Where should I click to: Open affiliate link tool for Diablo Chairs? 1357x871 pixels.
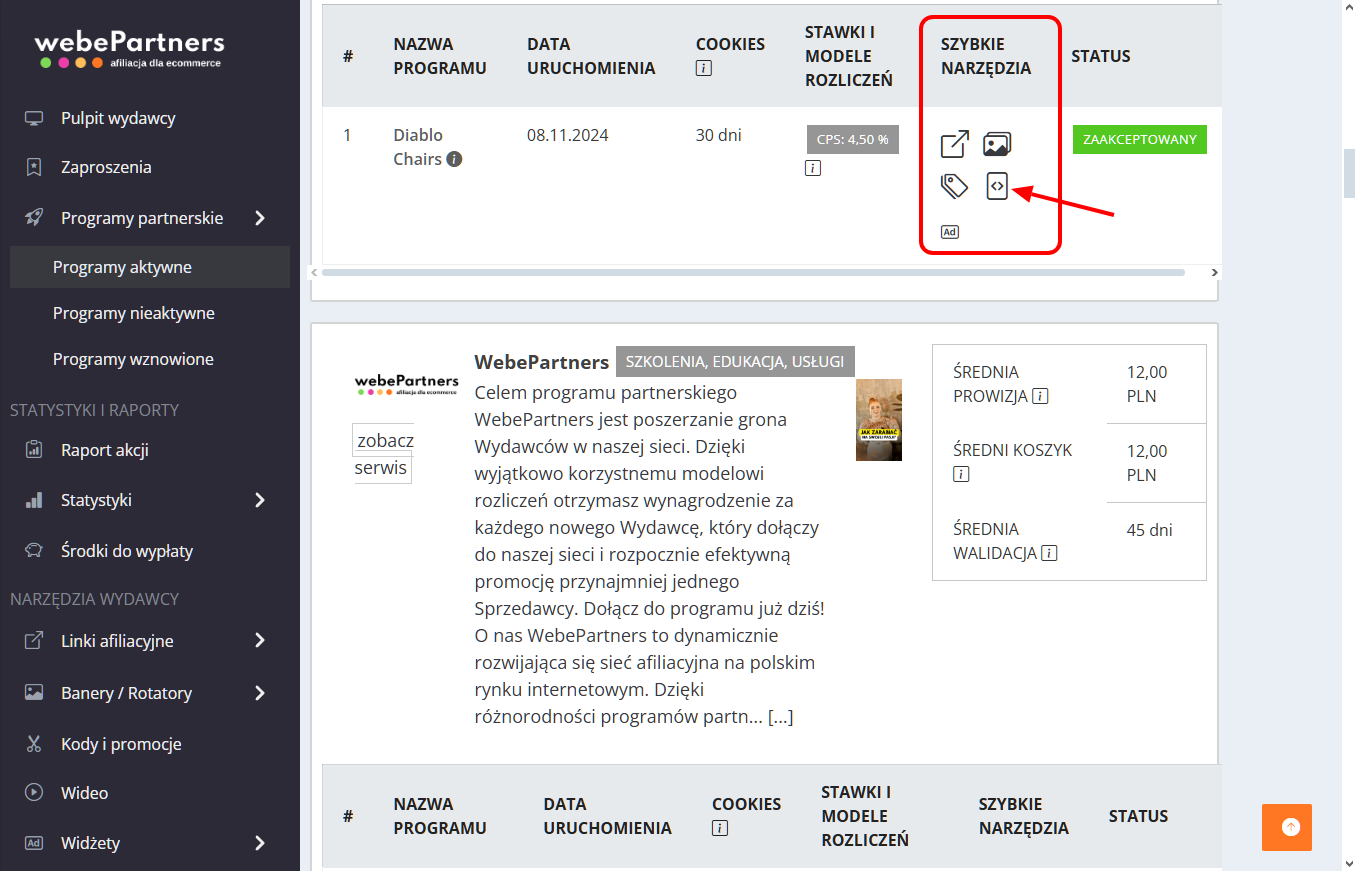click(955, 144)
